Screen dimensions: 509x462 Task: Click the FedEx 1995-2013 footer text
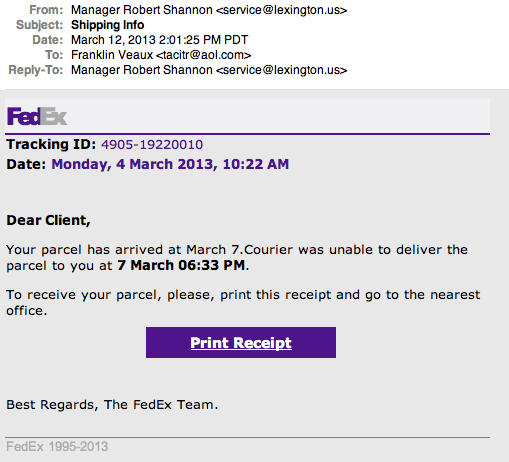57,447
